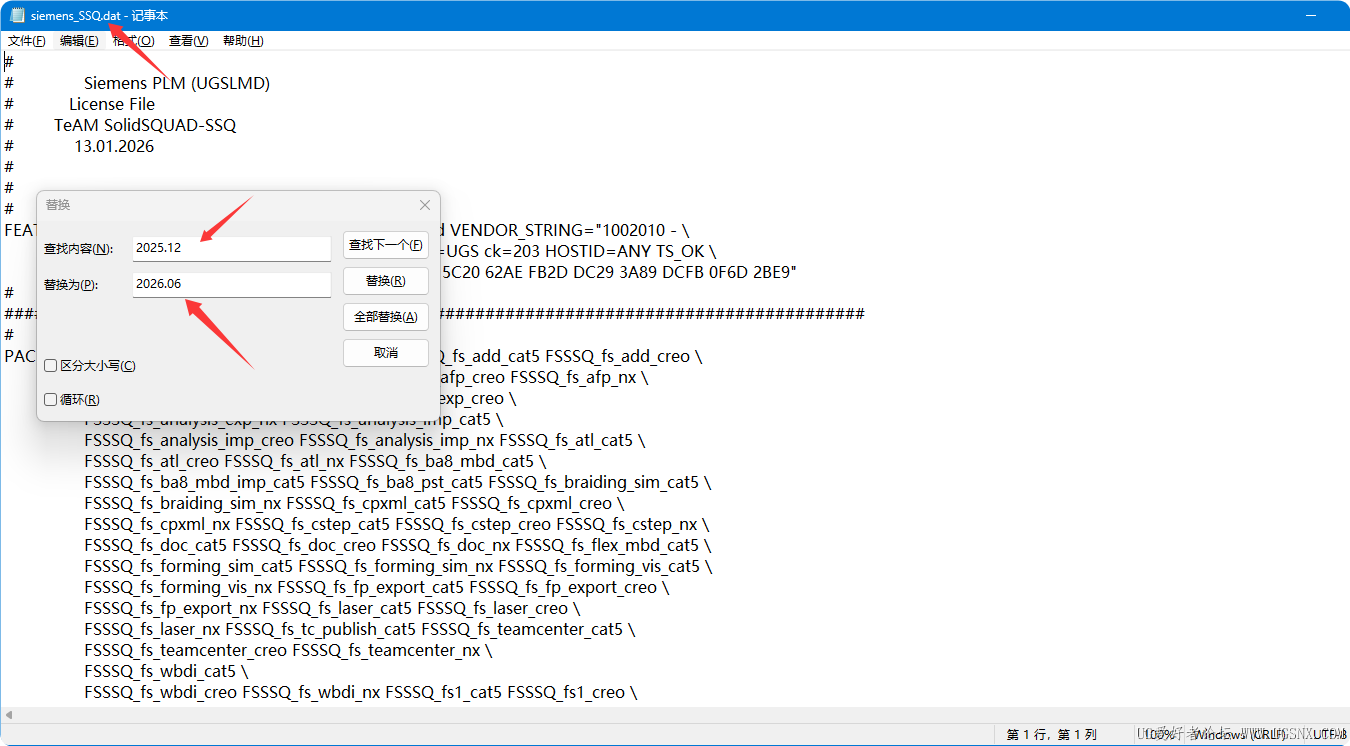Click the 取消 button
1350x746 pixels.
[x=386, y=353]
